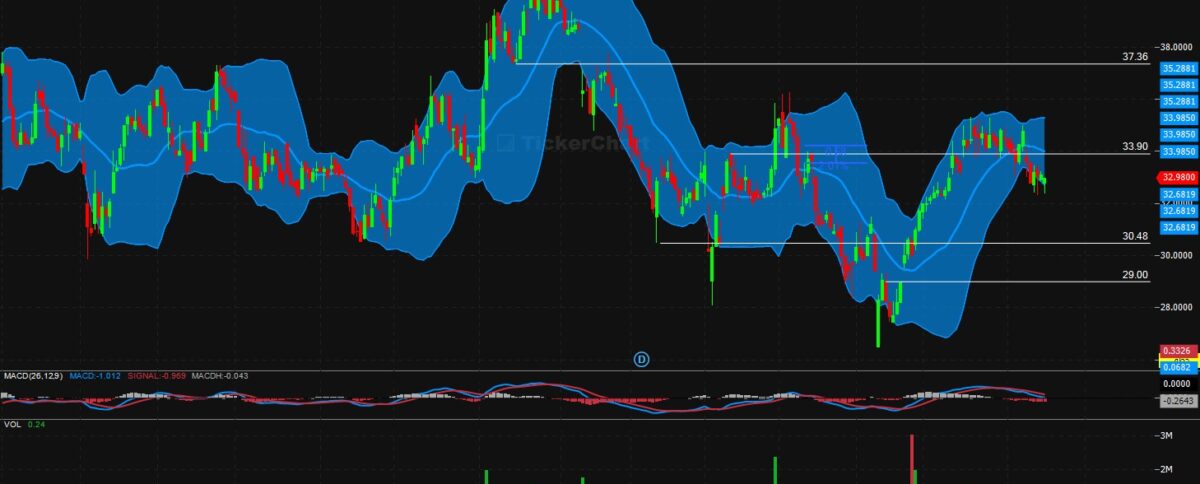The image size is (1200, 484).
Task: Click the bottom blue 32.6819 price tag
Action: [1178, 228]
